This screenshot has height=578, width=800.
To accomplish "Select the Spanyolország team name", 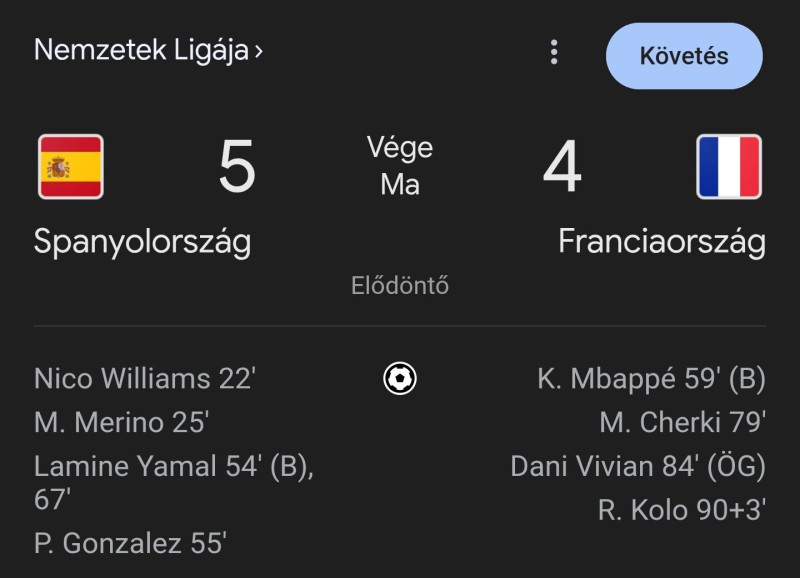I will tap(142, 242).
